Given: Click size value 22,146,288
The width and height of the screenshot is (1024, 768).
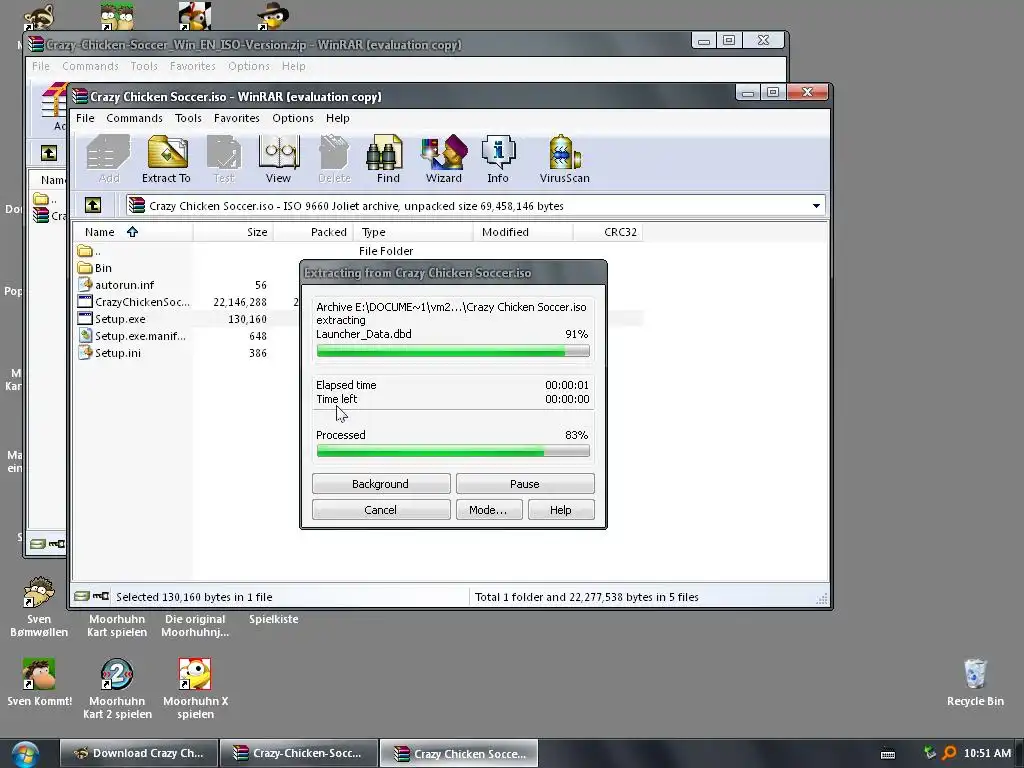Looking at the screenshot, I should coord(240,302).
